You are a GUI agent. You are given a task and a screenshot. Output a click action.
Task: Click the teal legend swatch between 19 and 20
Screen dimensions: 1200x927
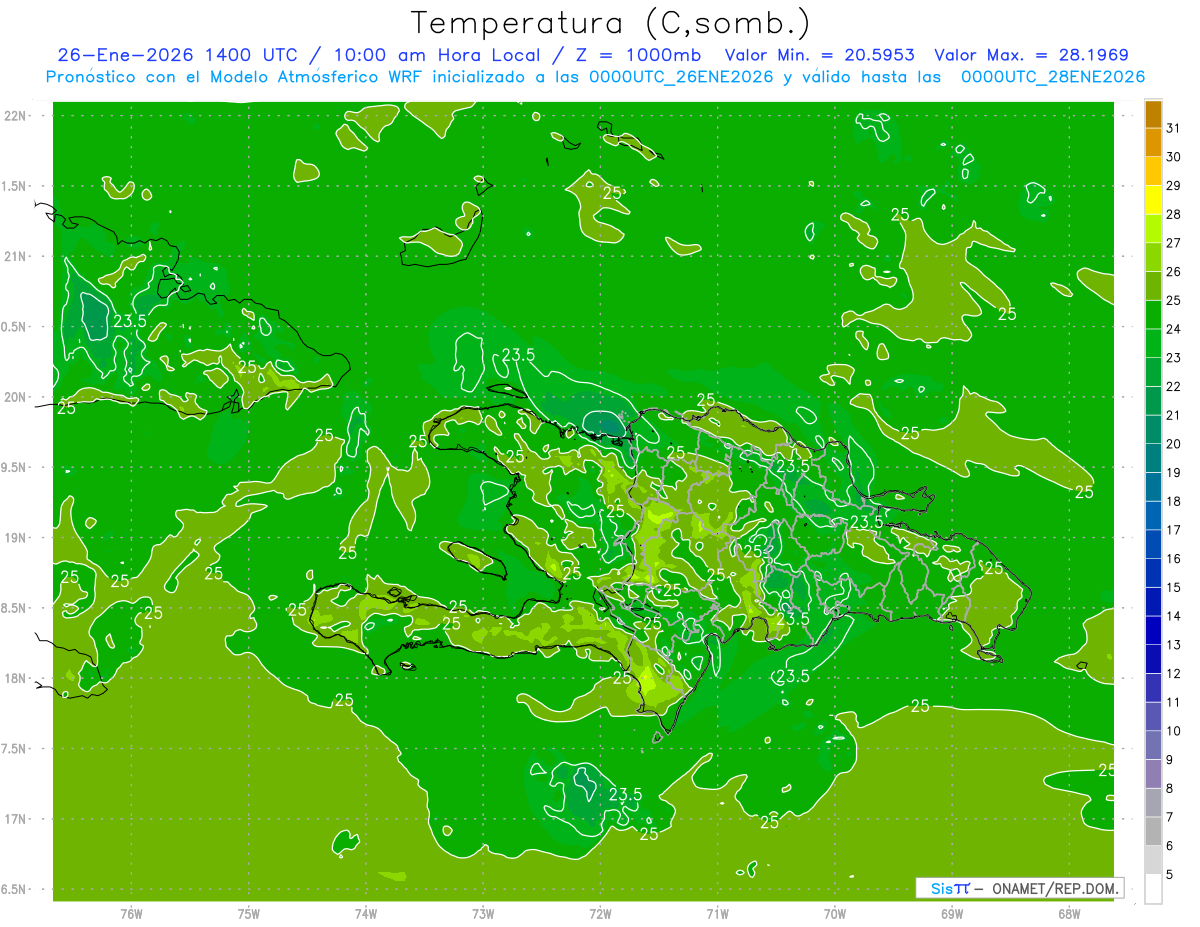(x=1153, y=458)
